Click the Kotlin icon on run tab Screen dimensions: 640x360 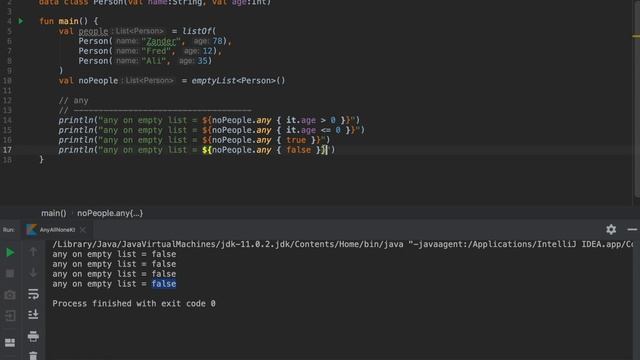click(31, 229)
